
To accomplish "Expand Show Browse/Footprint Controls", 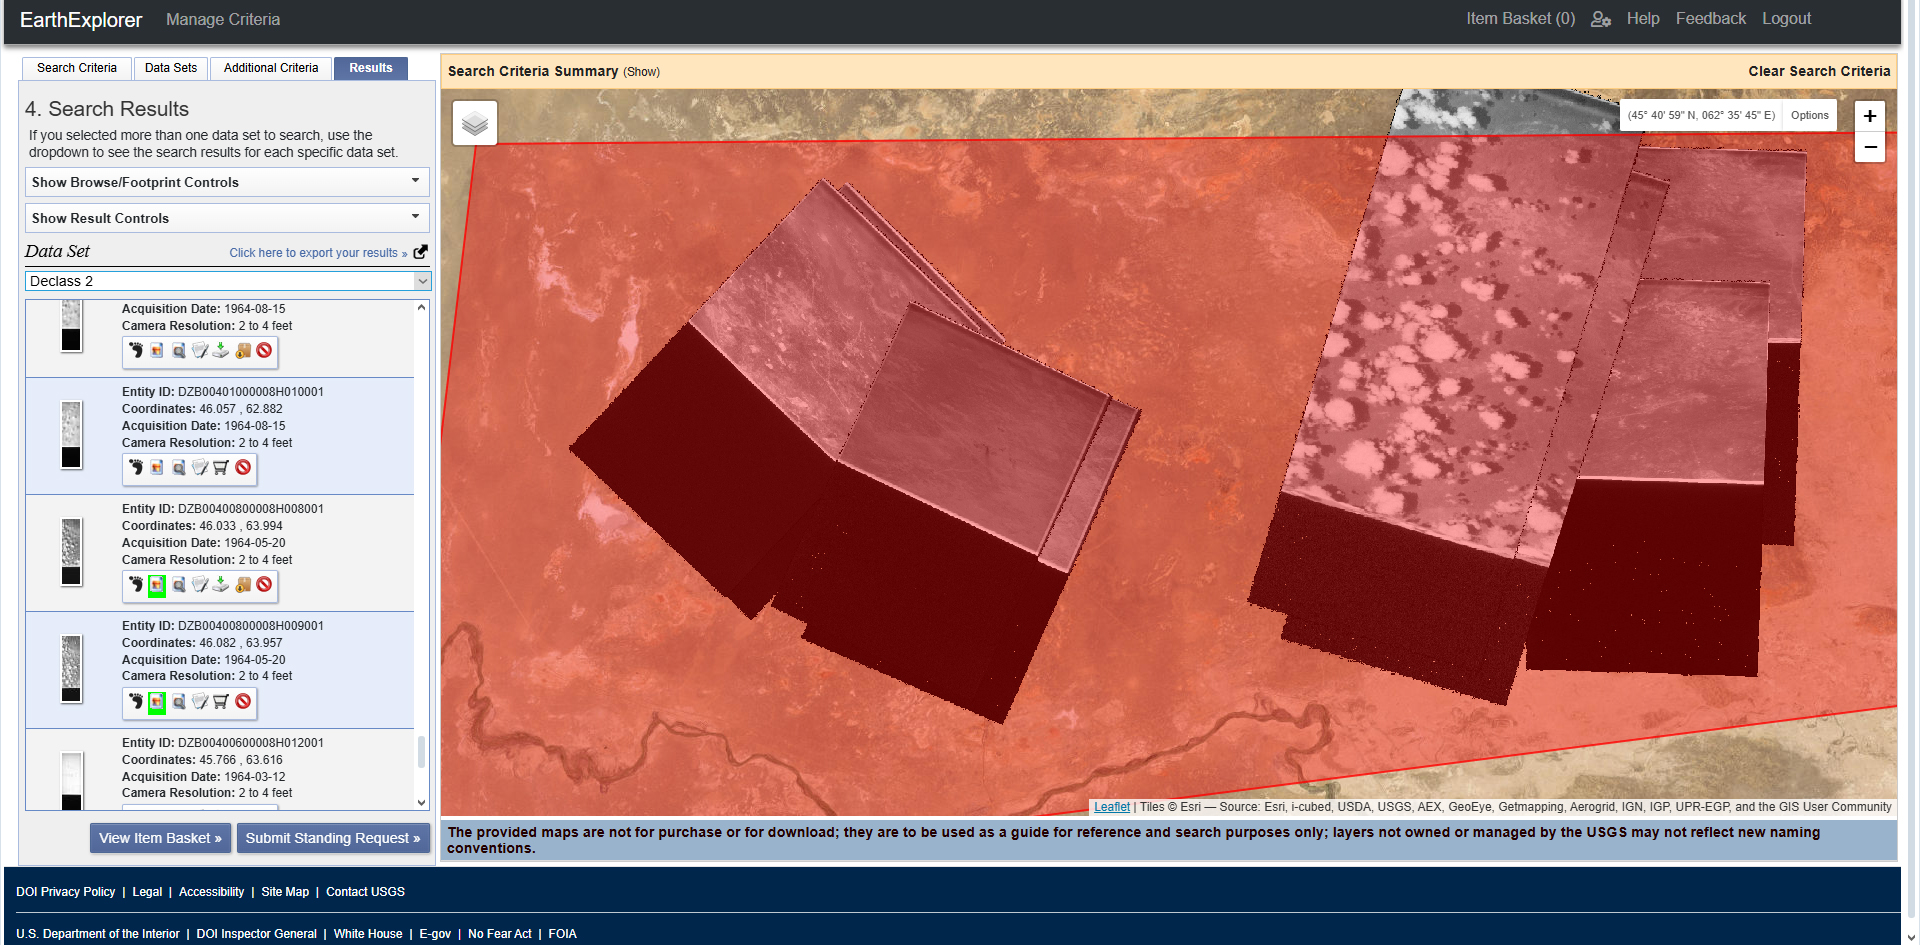I will [227, 182].
